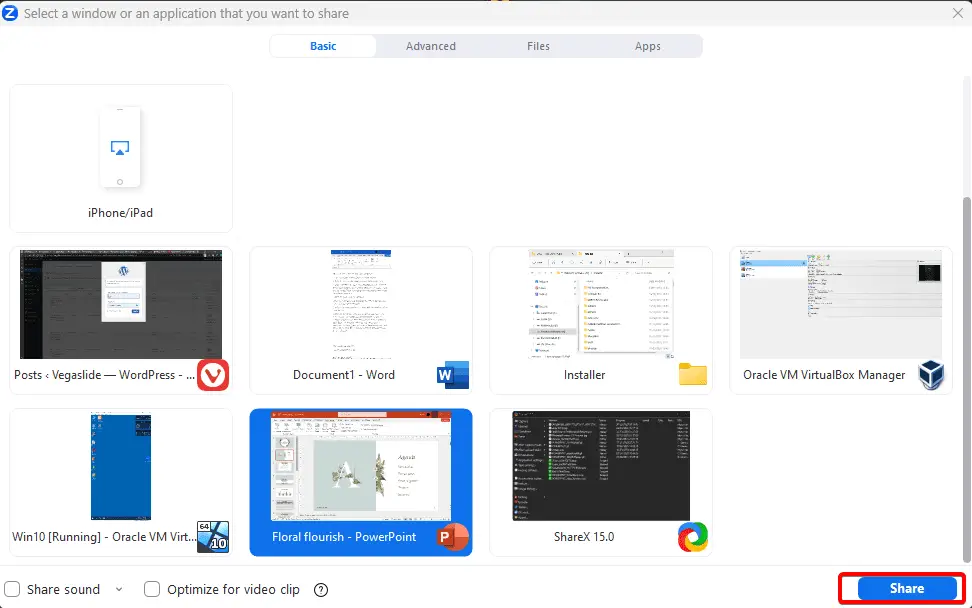Select the ShareX 15.0 window thumbnail
The height and width of the screenshot is (608, 972).
601,466
